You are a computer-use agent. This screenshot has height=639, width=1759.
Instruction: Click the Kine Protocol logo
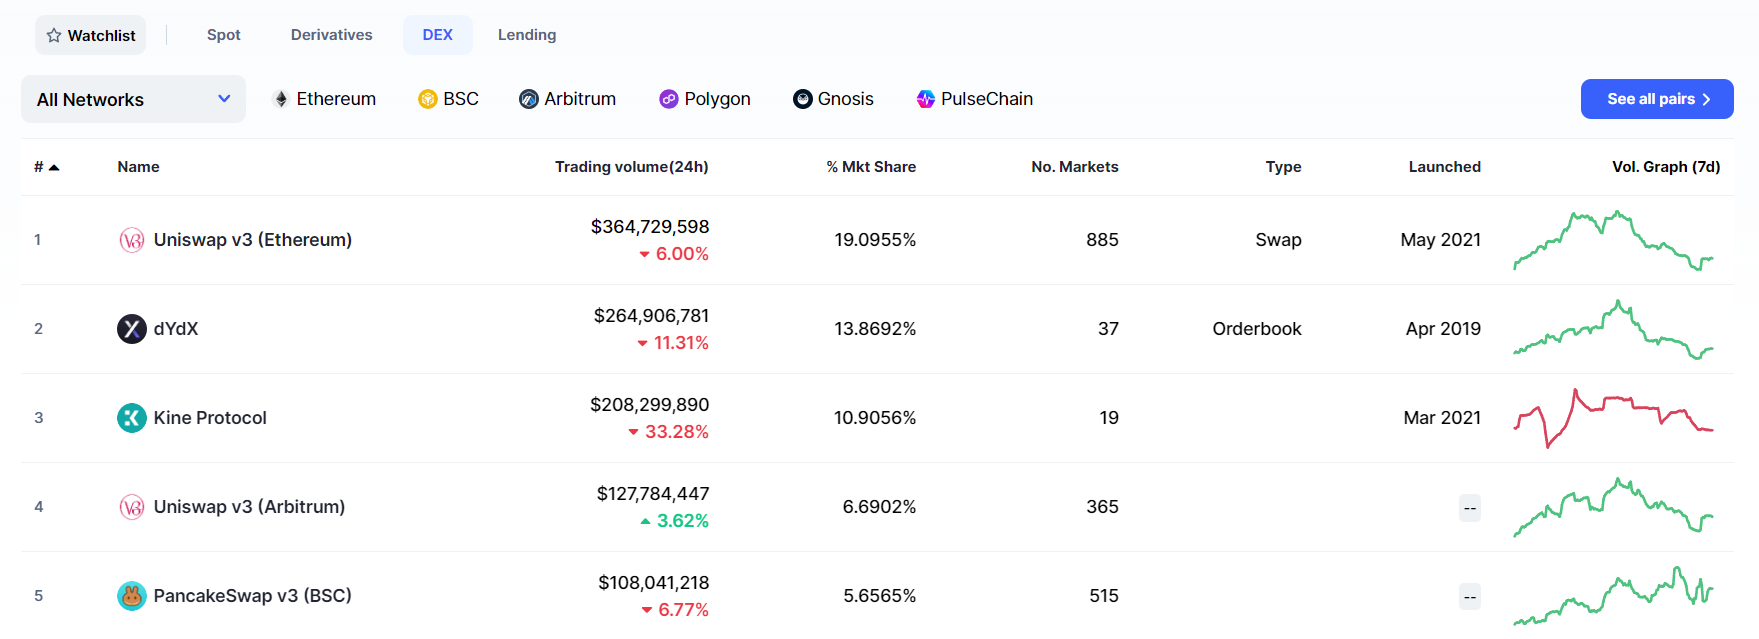tap(132, 418)
